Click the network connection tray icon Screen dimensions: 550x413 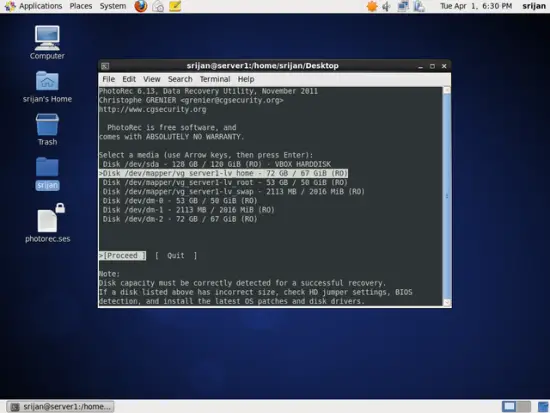pyautogui.click(x=403, y=6)
